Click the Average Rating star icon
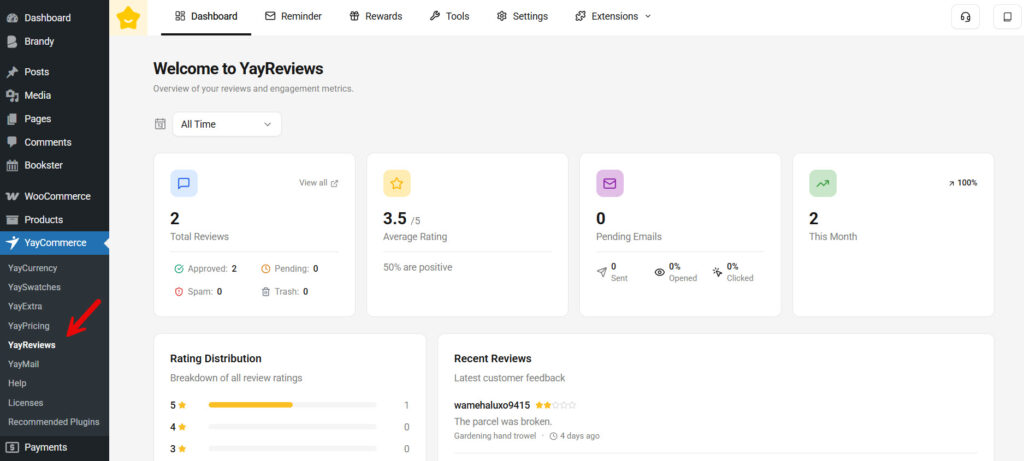This screenshot has height=461, width=1024. coord(396,183)
